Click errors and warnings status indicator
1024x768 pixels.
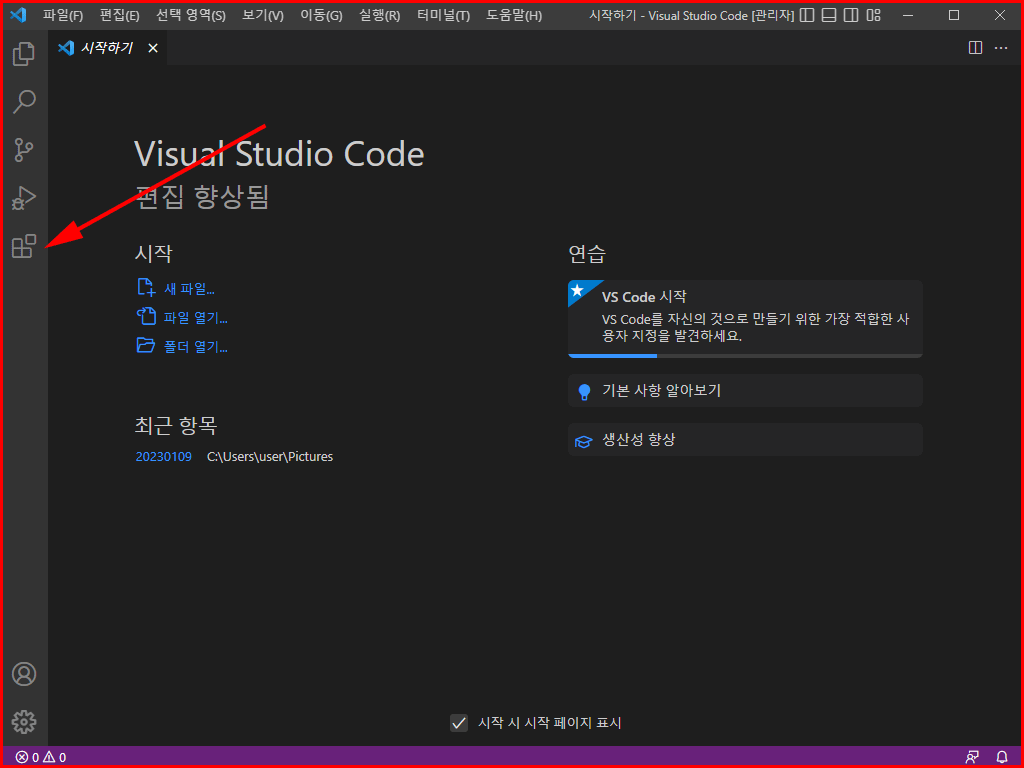[x=40, y=757]
